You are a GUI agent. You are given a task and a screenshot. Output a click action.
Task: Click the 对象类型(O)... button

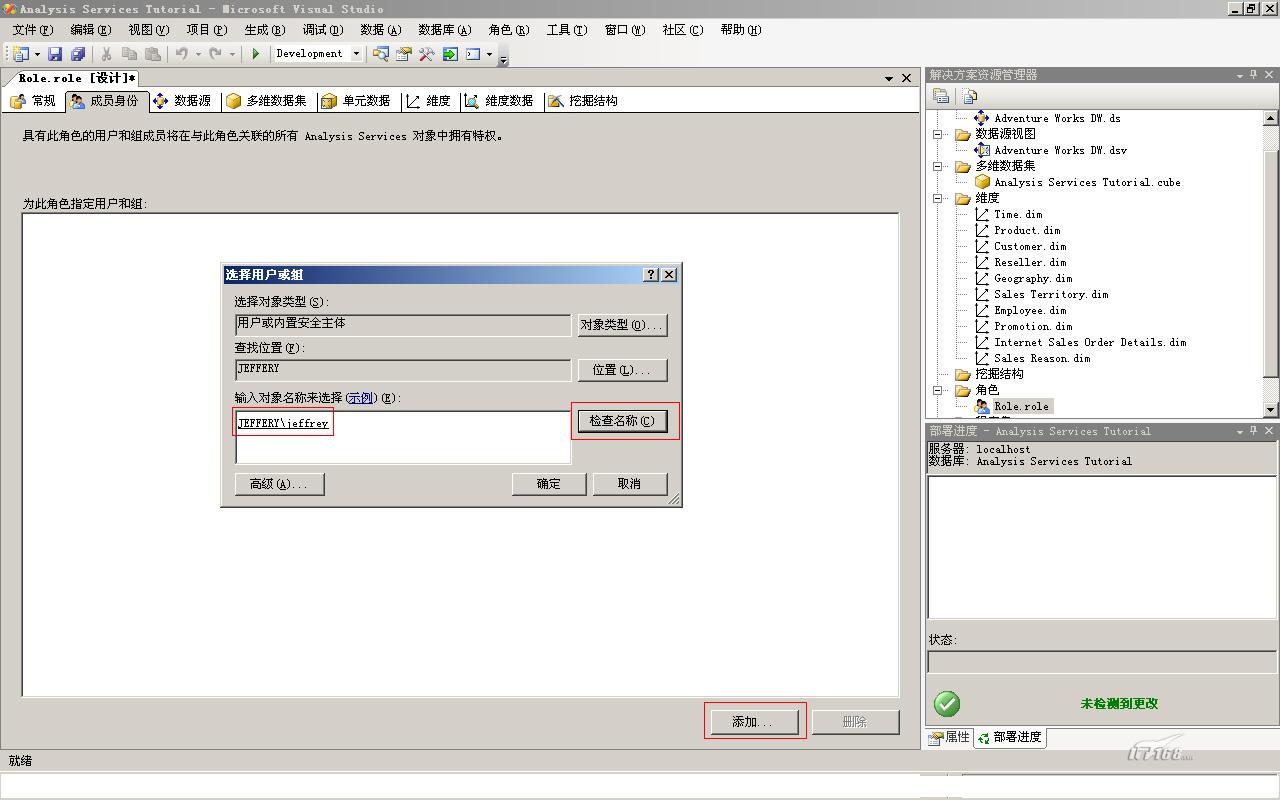tap(622, 325)
